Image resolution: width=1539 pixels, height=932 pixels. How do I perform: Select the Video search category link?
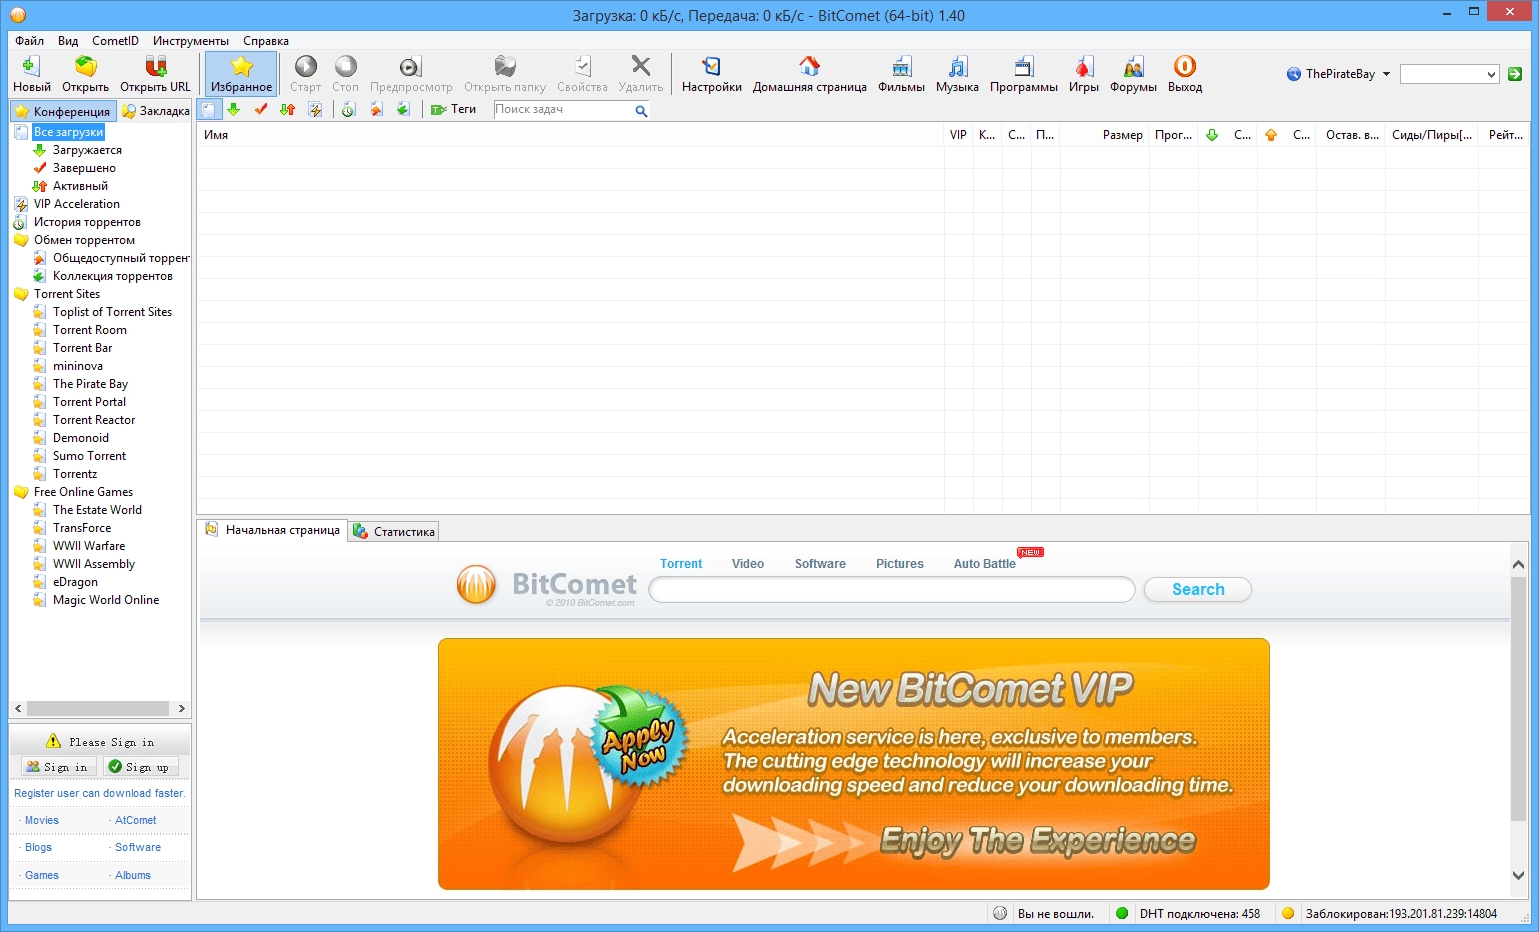[748, 564]
